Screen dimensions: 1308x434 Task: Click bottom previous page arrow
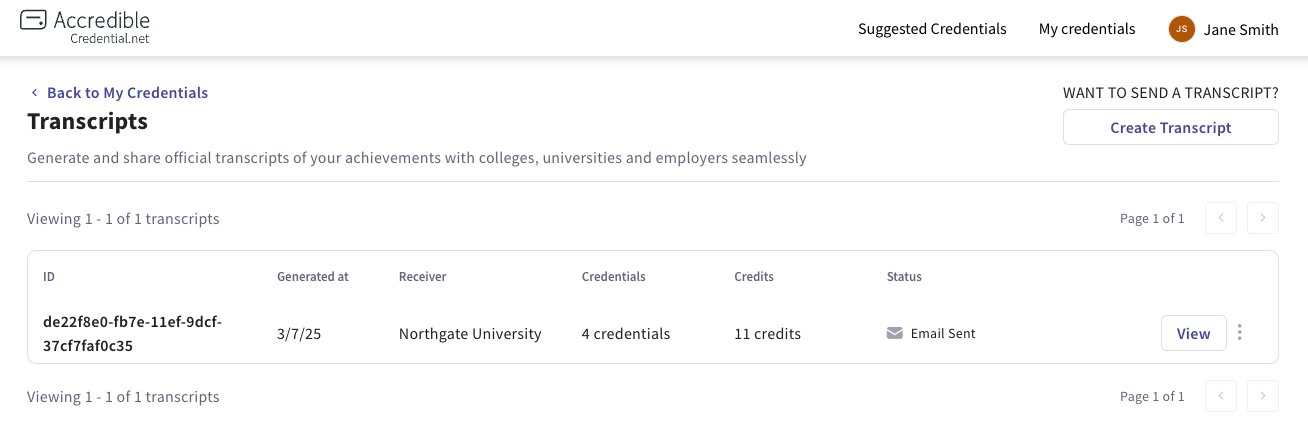(x=1221, y=396)
